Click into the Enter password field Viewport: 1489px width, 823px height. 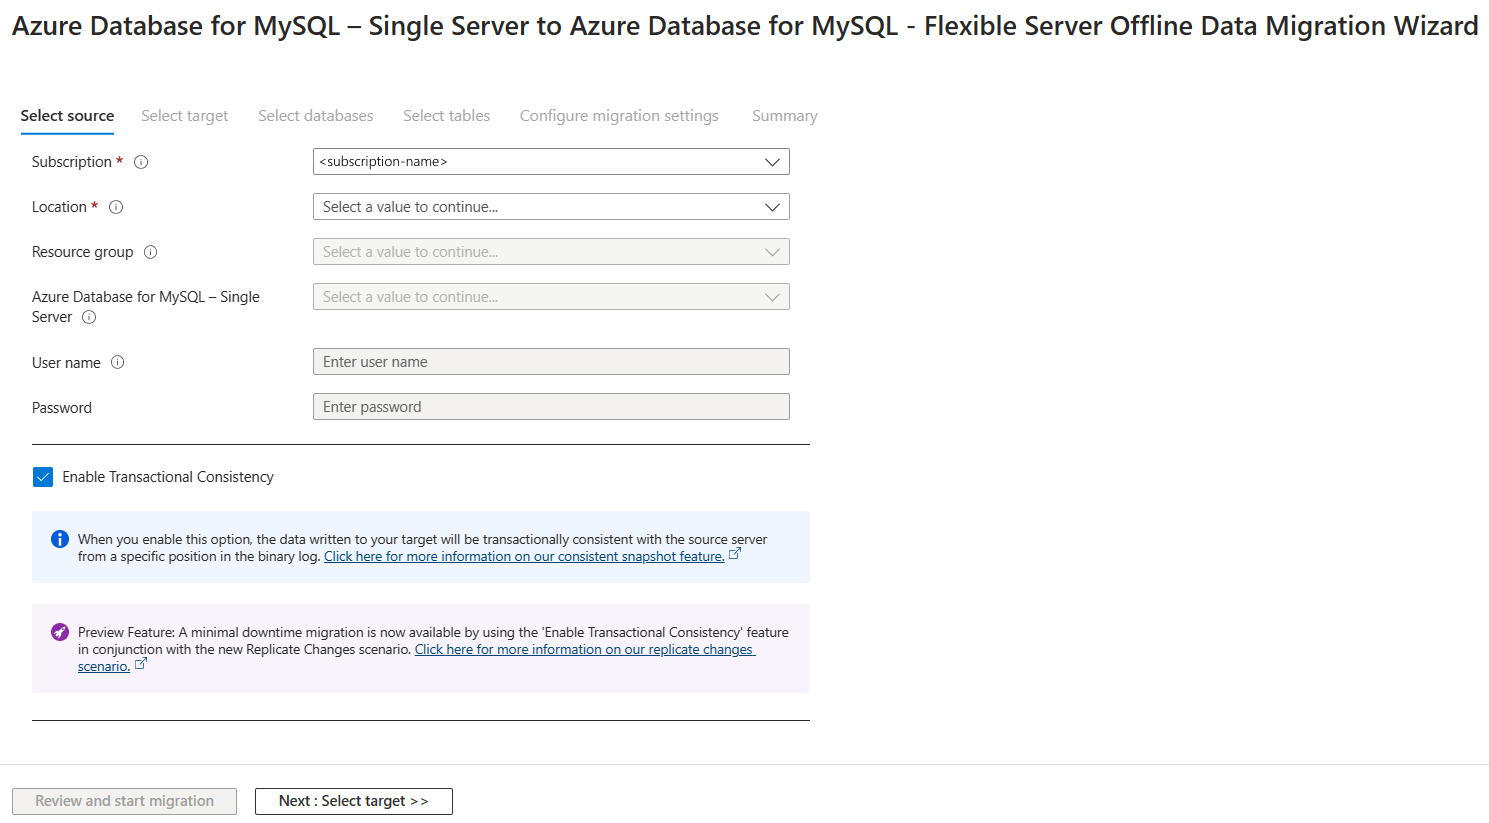coord(551,407)
